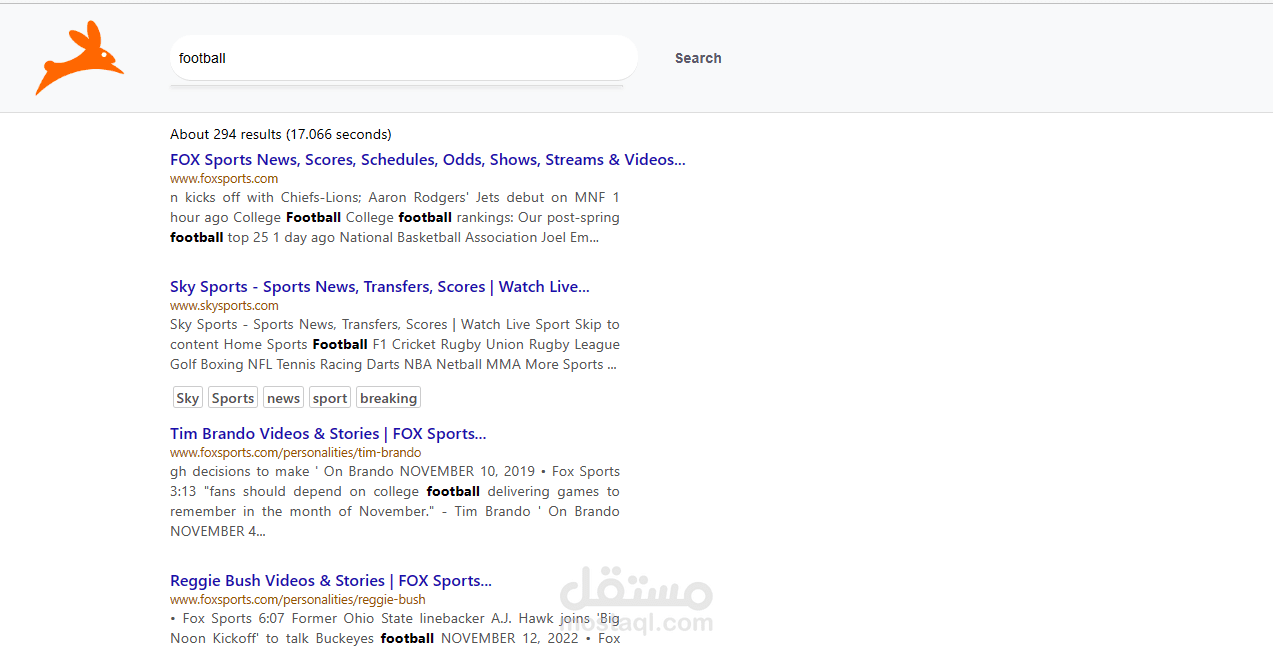Select the "Sky" tag
This screenshot has width=1273, height=649.
coord(187,398)
